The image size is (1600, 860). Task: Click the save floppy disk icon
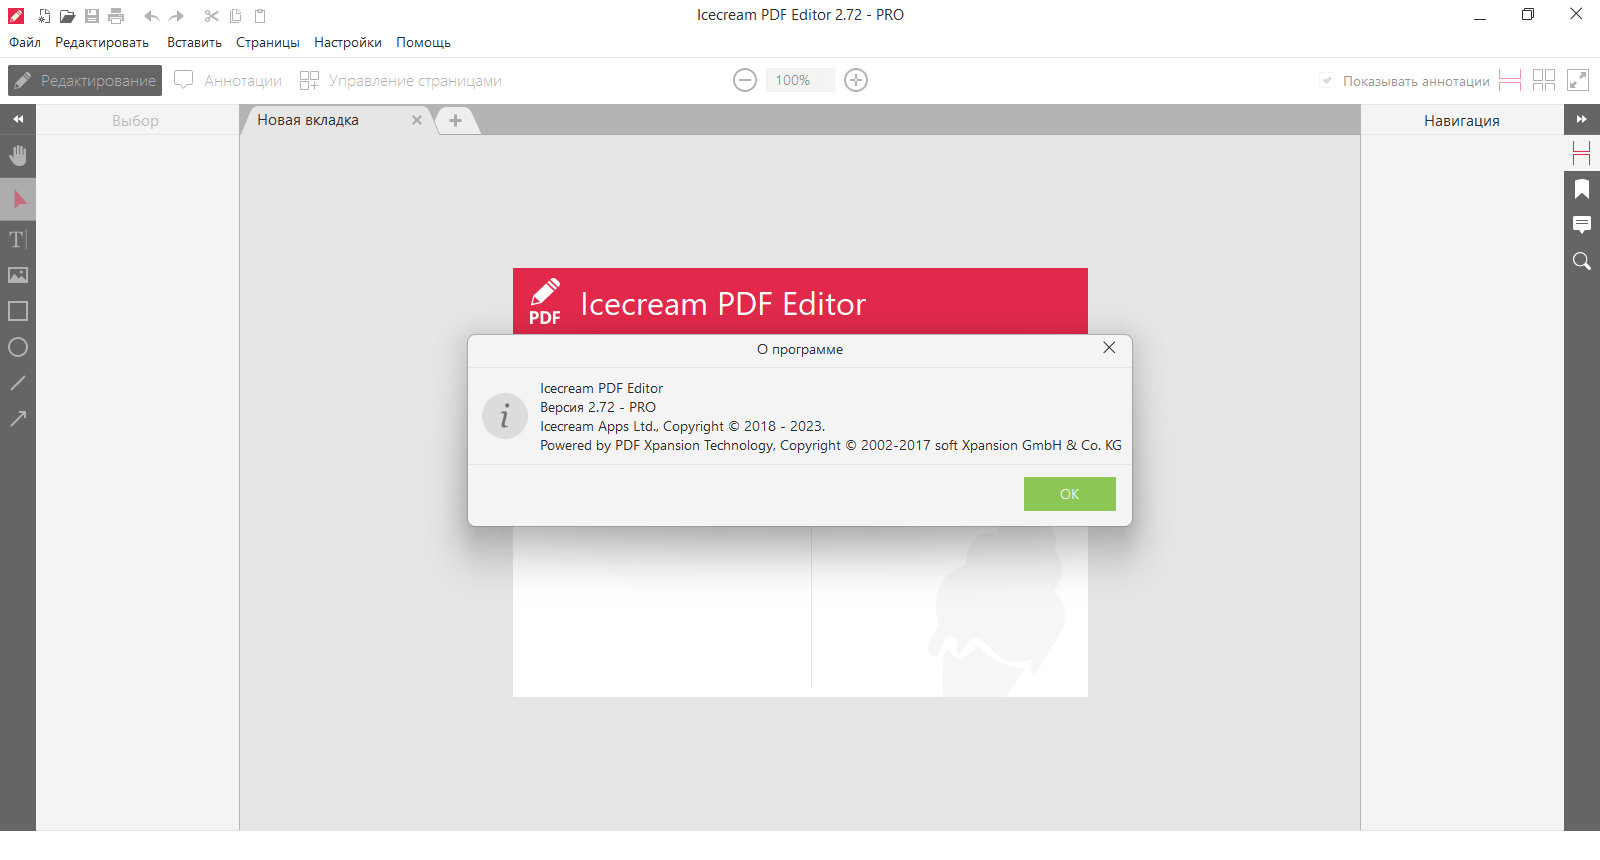[x=92, y=16]
